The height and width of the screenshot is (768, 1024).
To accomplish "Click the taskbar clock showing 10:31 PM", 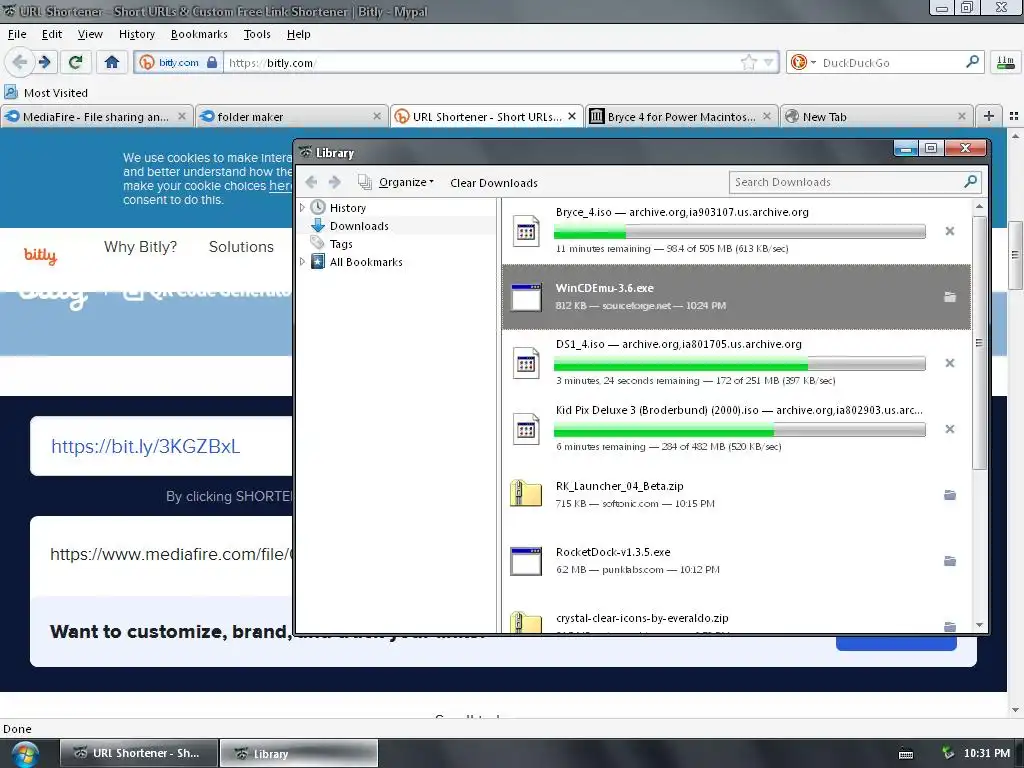I will pyautogui.click(x=986, y=753).
